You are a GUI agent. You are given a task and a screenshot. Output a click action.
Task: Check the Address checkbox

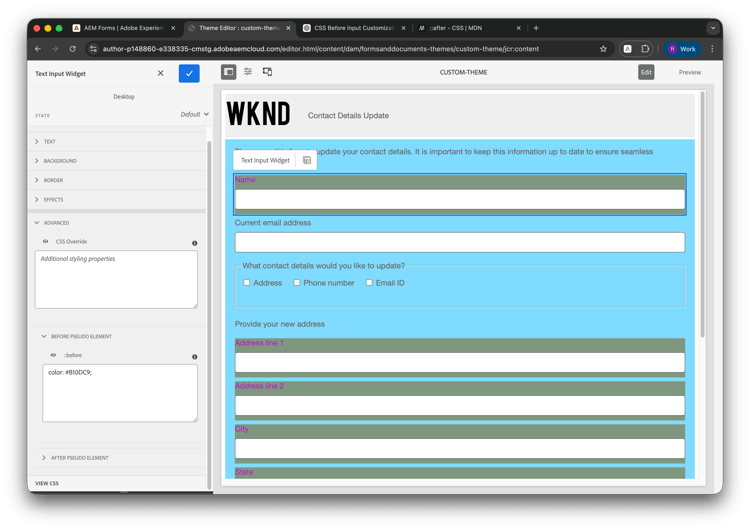(x=246, y=283)
